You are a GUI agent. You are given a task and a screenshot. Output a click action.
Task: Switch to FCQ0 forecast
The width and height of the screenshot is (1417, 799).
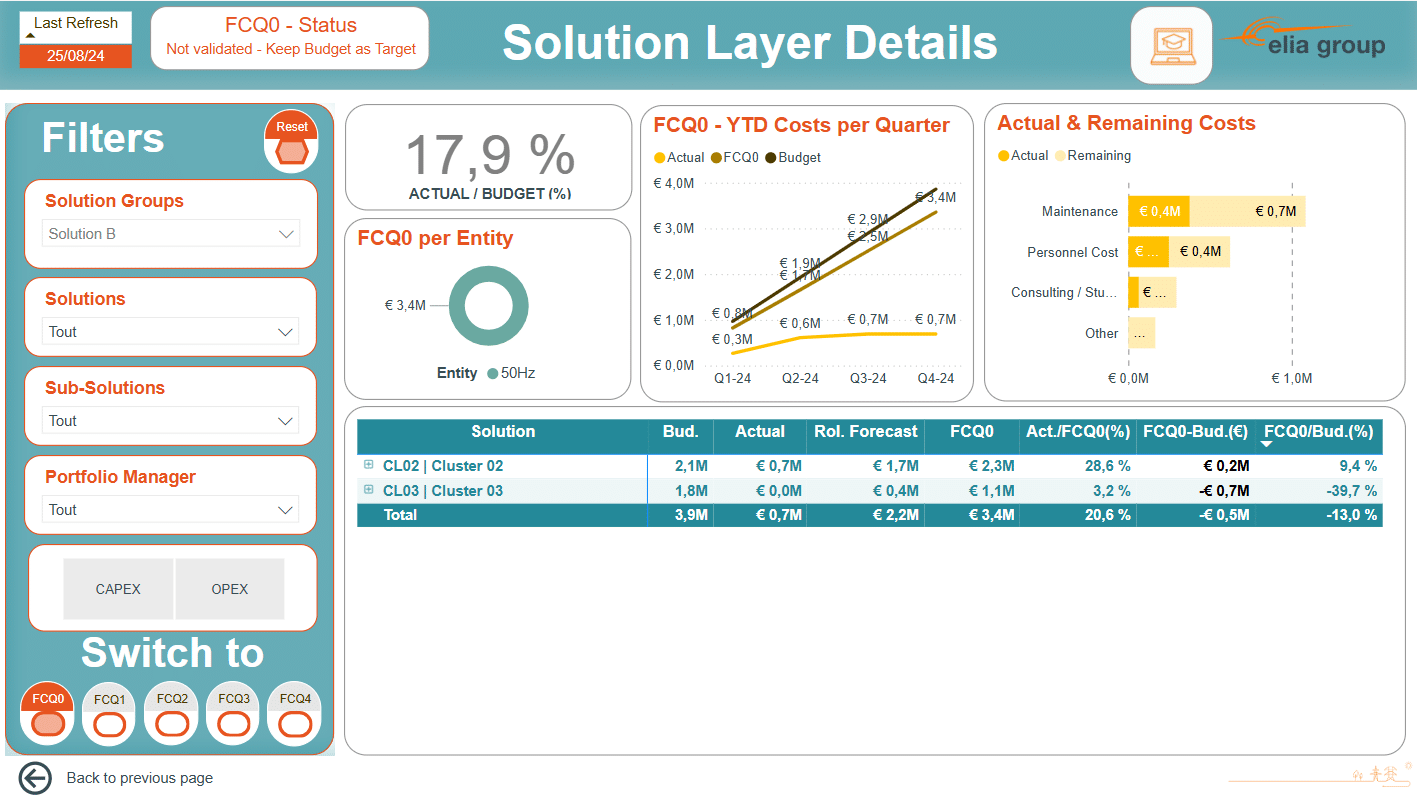[47, 714]
